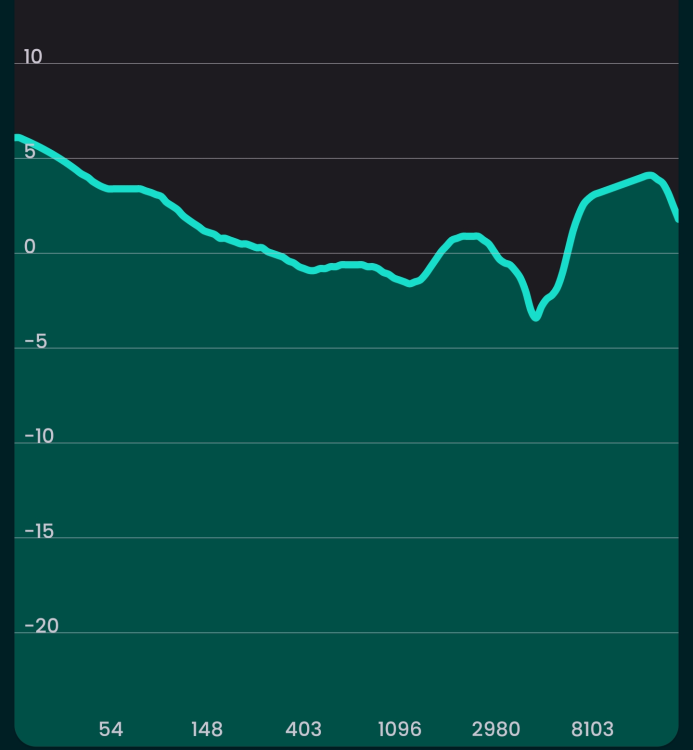Viewport: 693px width, 750px height.
Task: Click the 8103 Hz frequency axis label
Action: (592, 729)
